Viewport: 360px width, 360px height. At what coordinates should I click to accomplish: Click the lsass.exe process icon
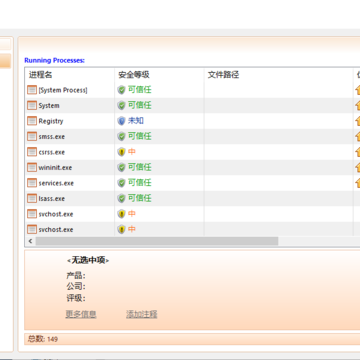(x=32, y=199)
